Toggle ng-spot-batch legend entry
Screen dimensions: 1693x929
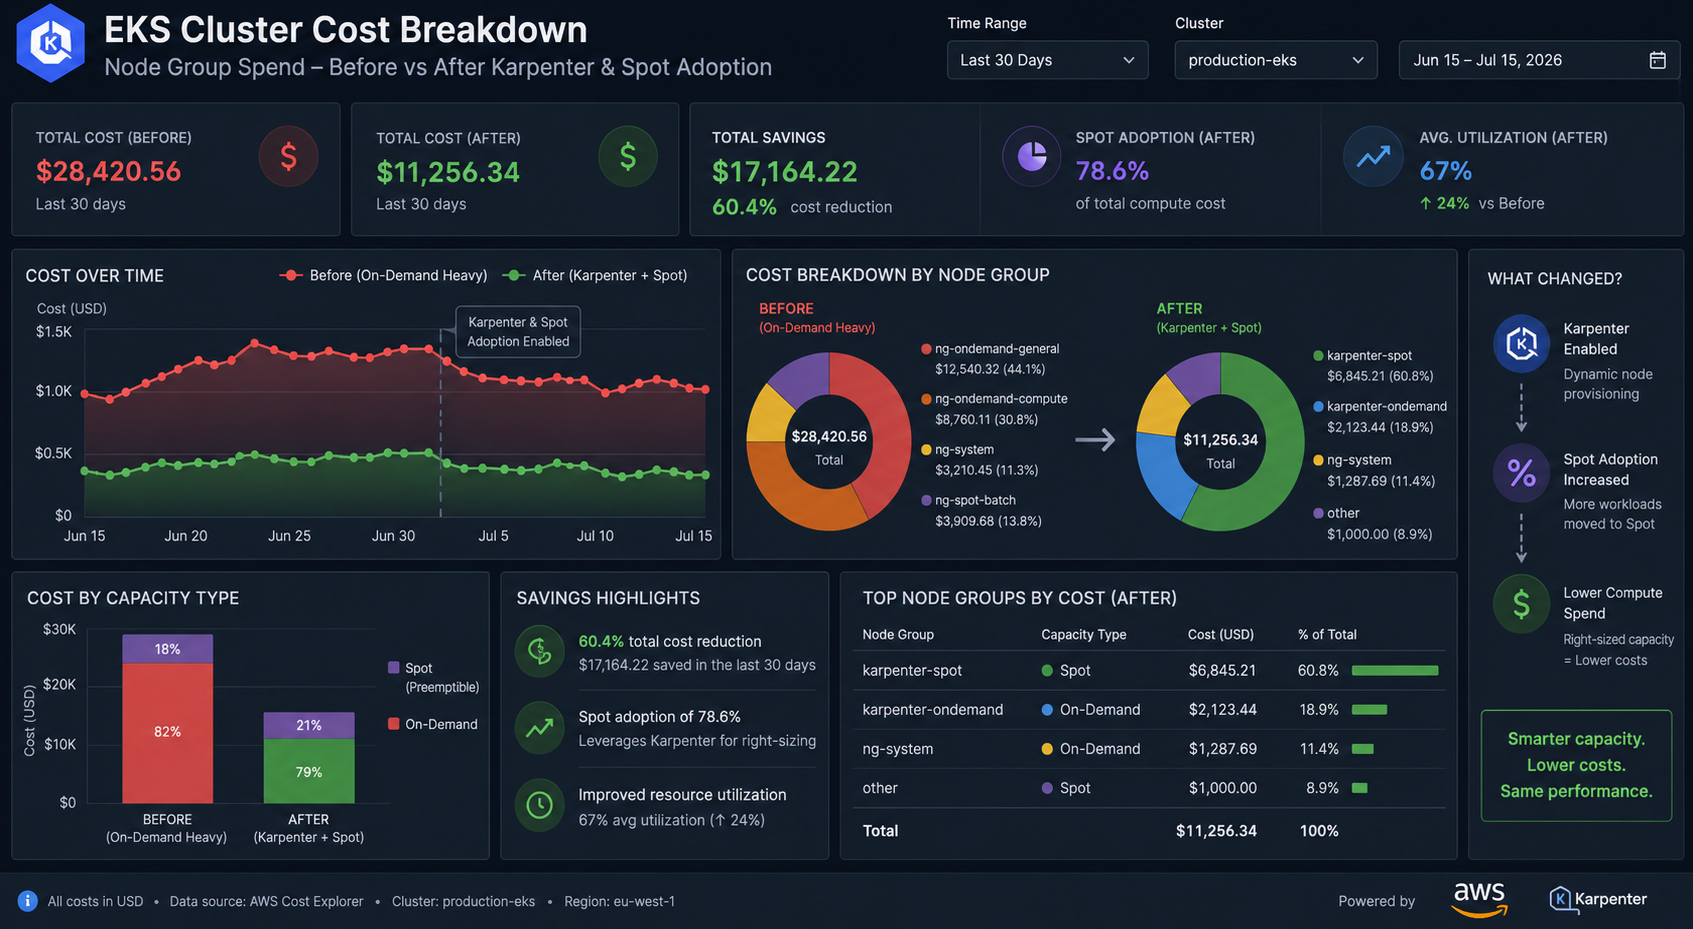pyautogui.click(x=981, y=510)
